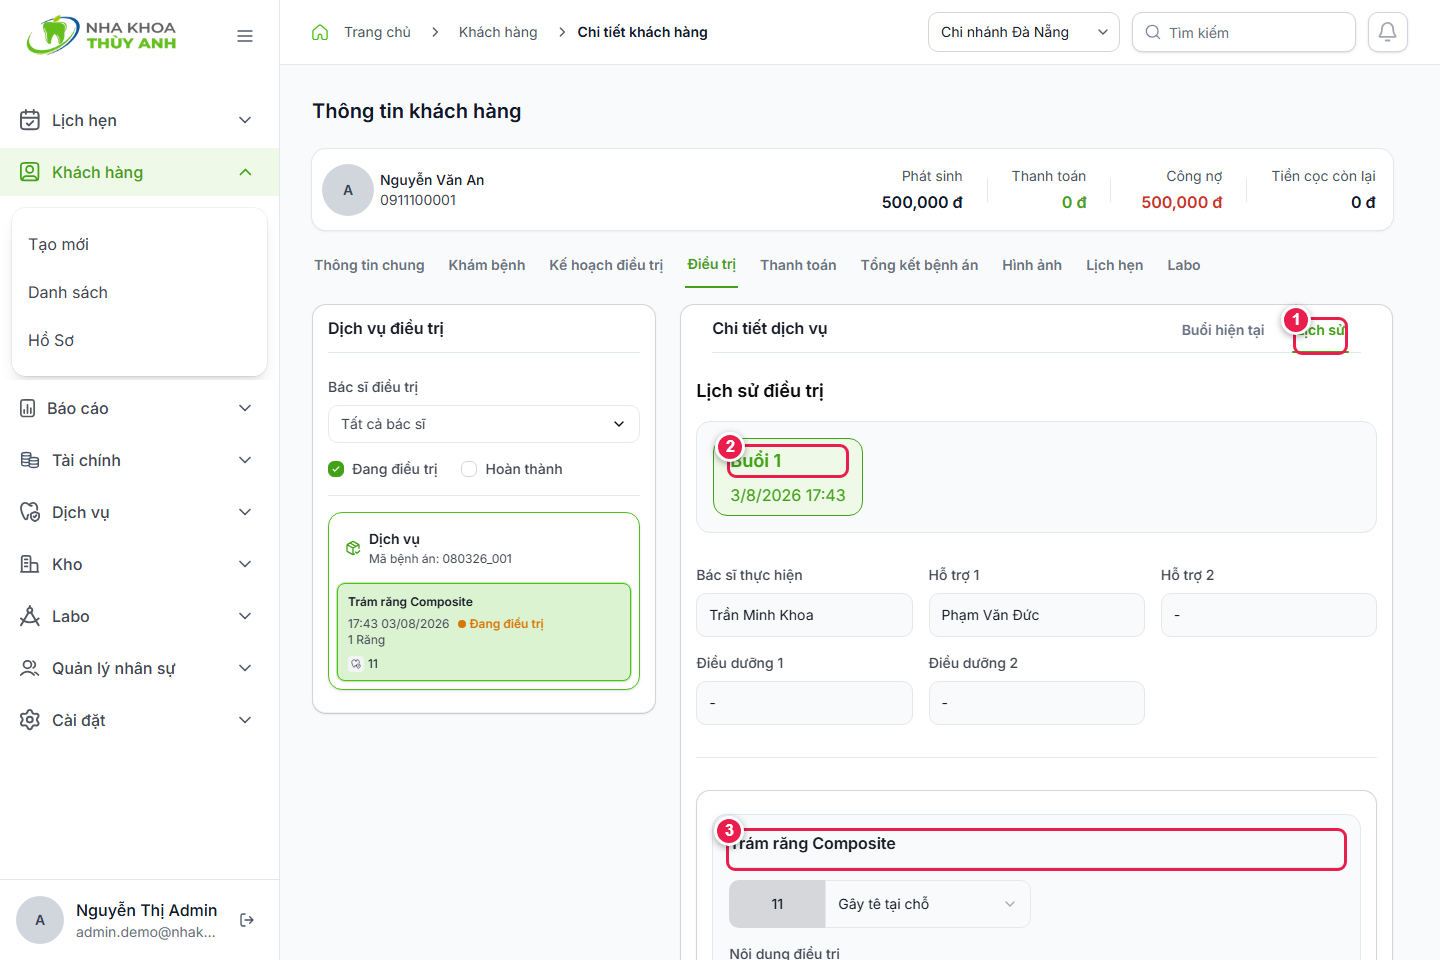
Task: Click the Dịch vụ heart icon
Action: 30,512
